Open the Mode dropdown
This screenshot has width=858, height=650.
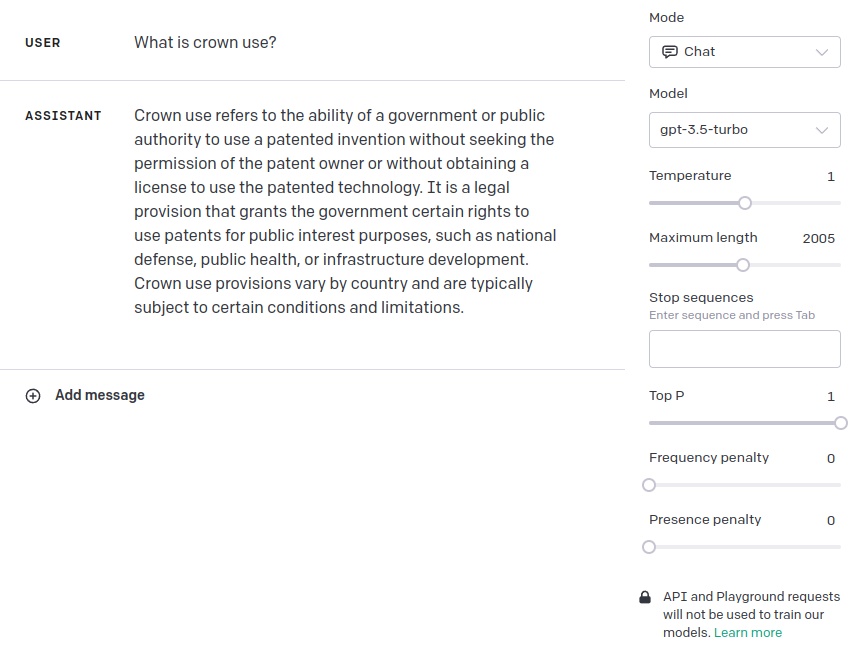click(744, 52)
